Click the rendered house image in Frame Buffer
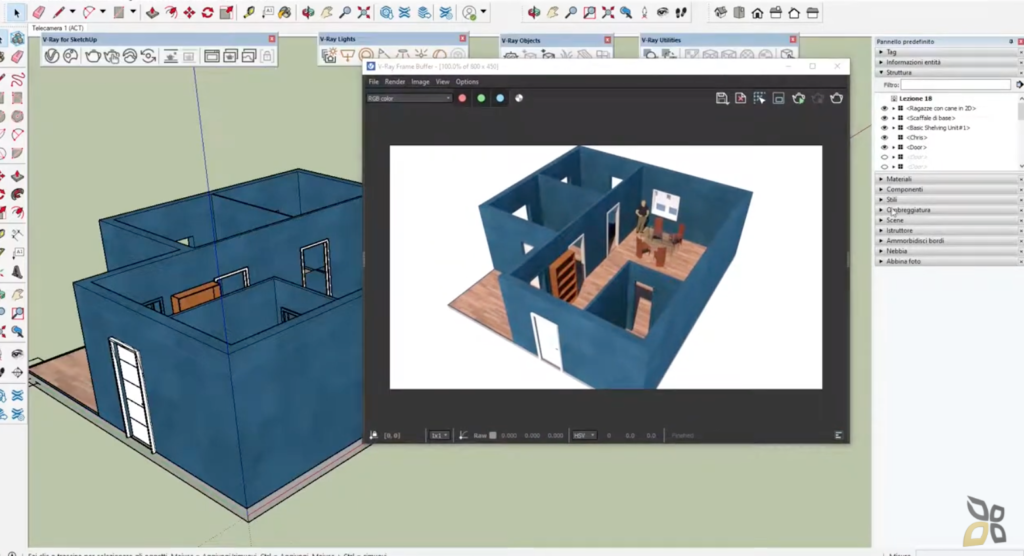1024x556 pixels. pos(606,267)
